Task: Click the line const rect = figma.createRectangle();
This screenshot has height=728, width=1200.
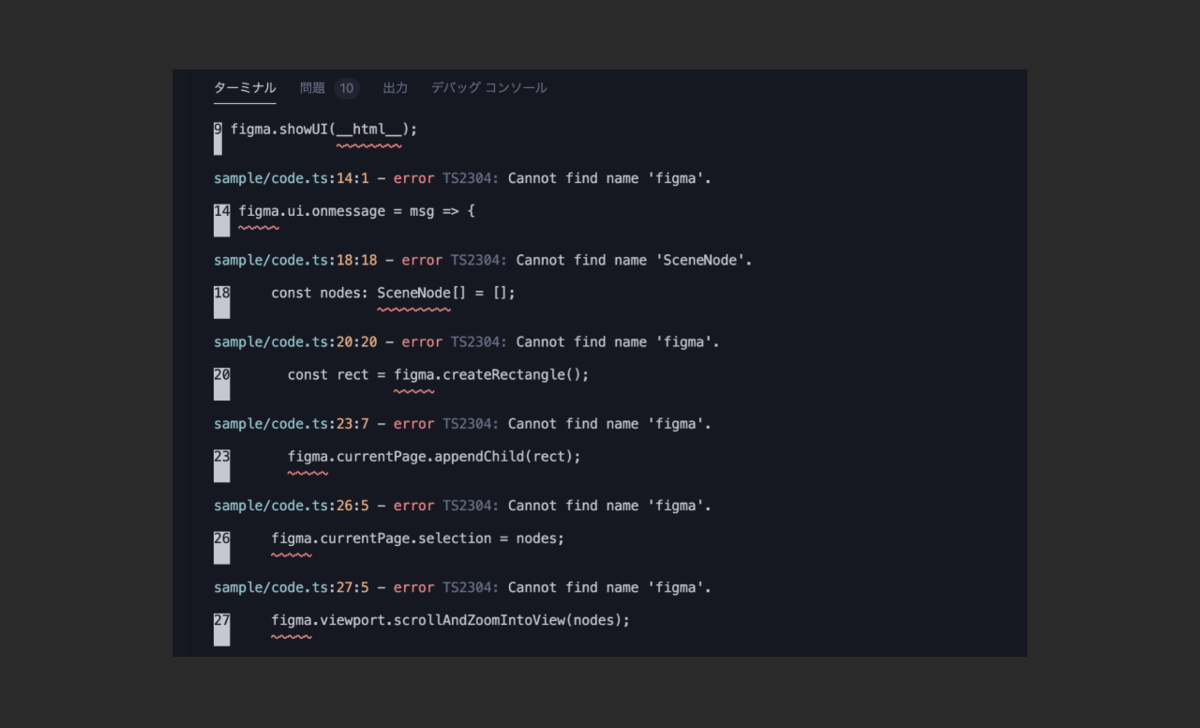Action: 438,375
